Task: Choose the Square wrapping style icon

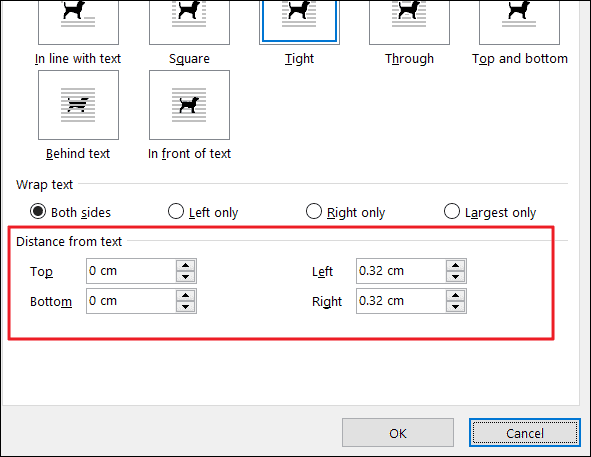Action: pyautogui.click(x=189, y=22)
